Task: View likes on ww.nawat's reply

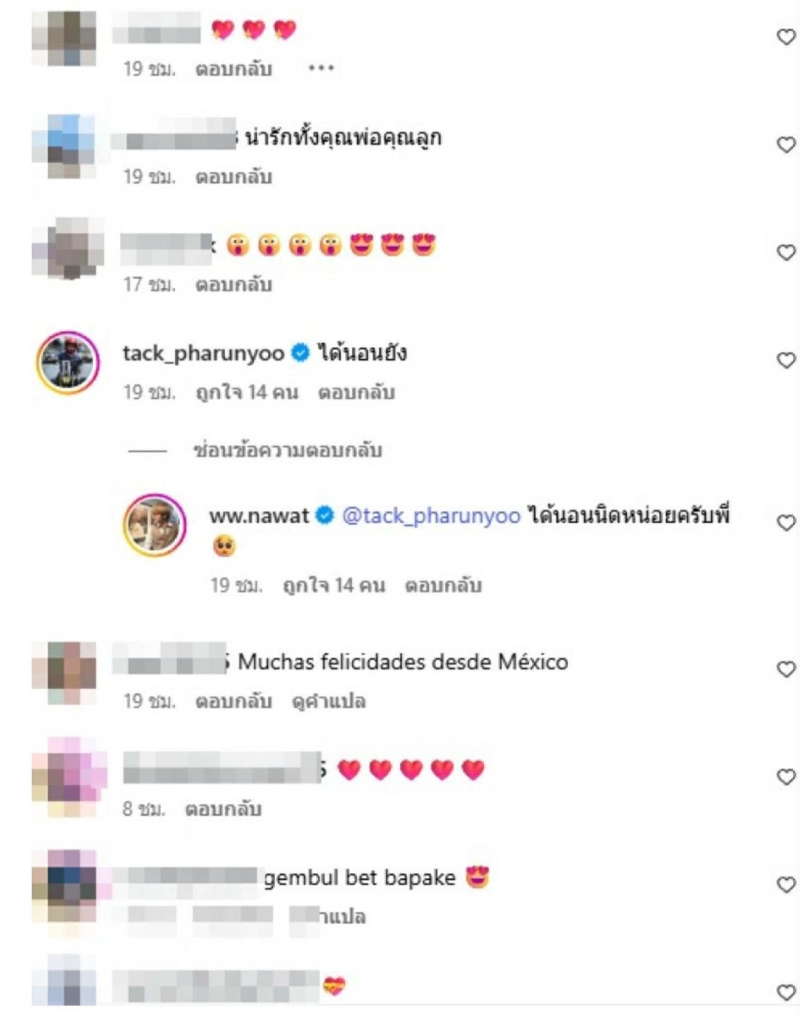Action: pyautogui.click(x=333, y=585)
